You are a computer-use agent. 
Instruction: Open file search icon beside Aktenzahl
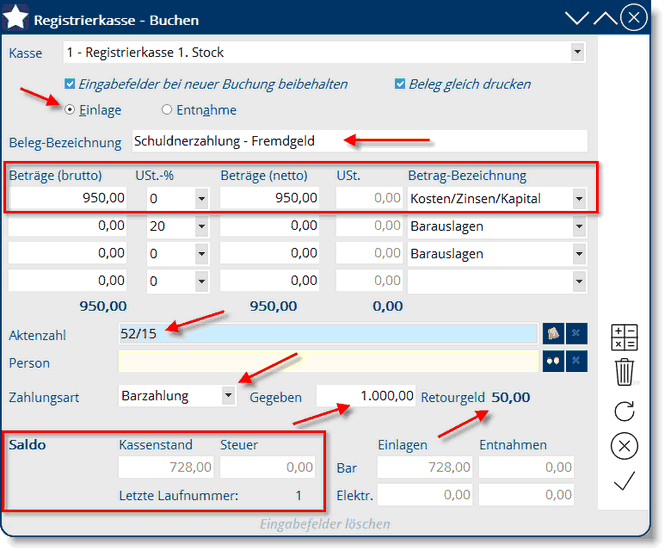553,333
